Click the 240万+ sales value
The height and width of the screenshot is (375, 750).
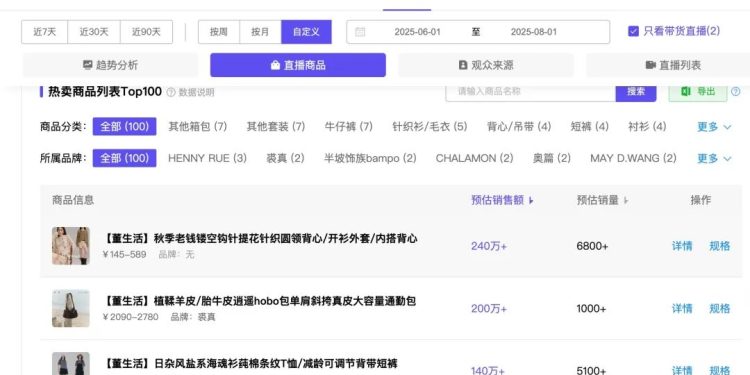[489, 246]
